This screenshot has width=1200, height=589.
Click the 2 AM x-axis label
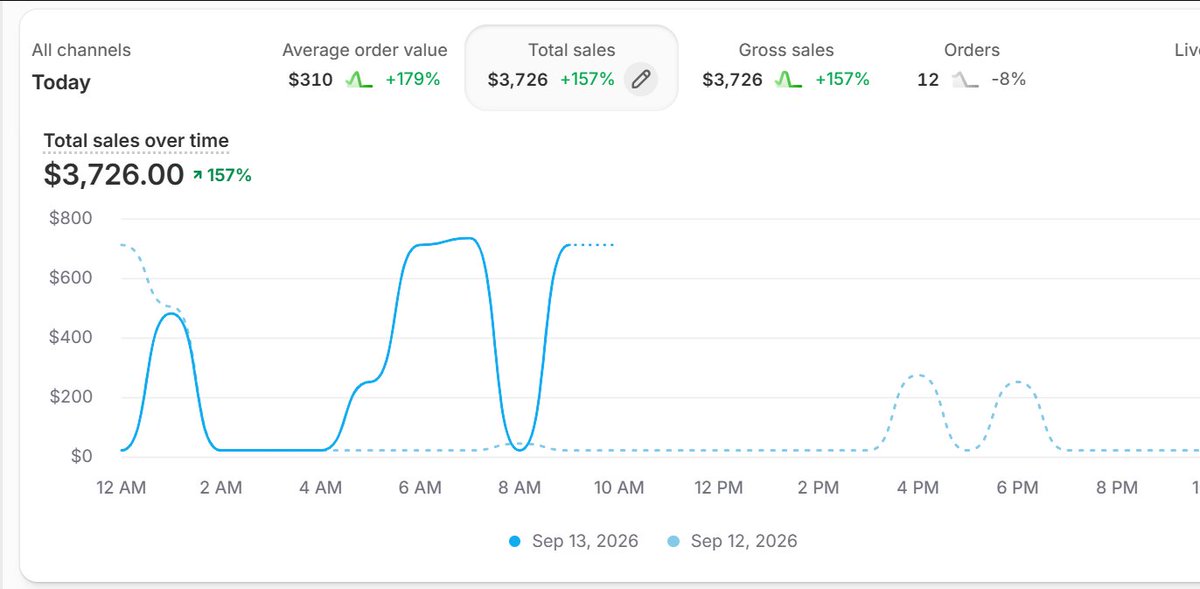(220, 488)
